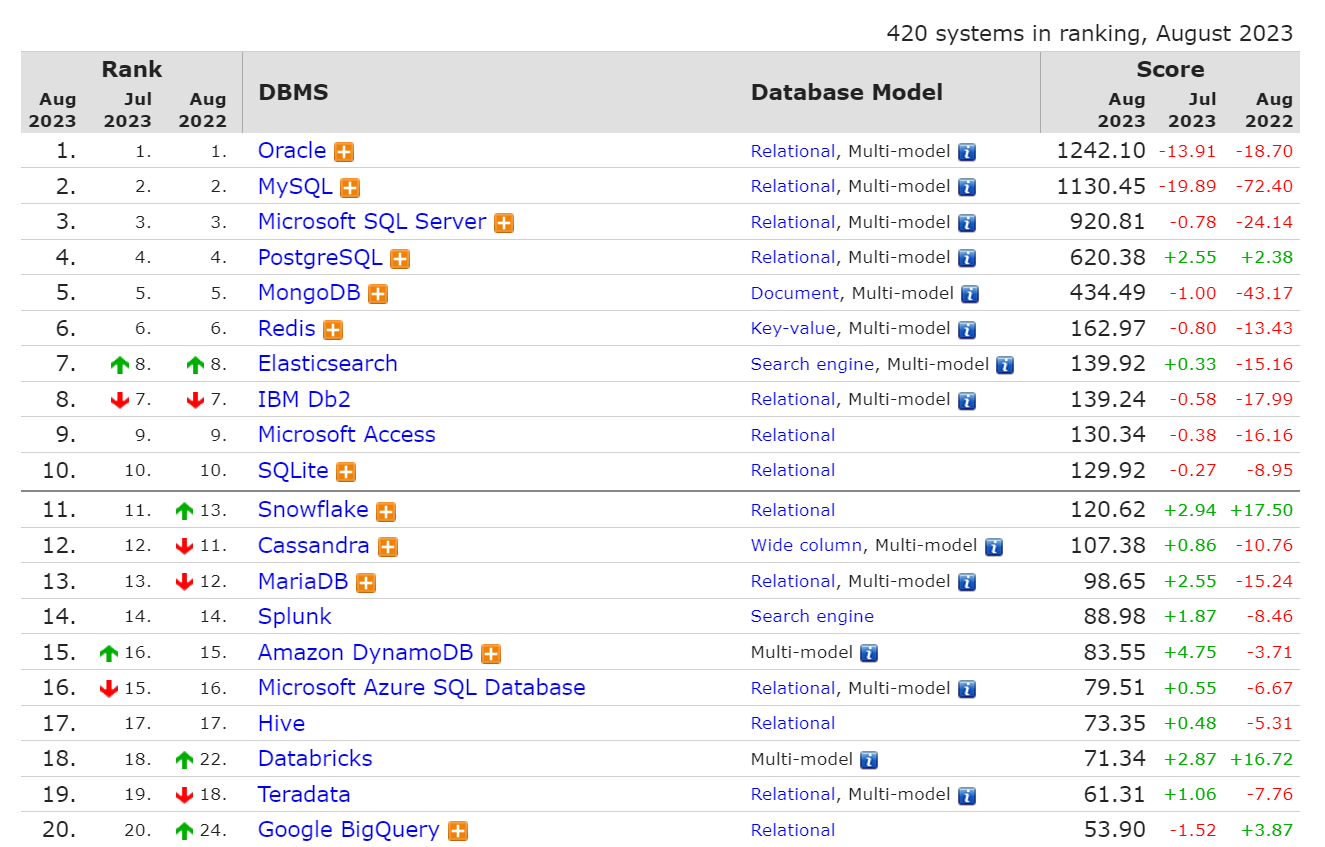1325x847 pixels.
Task: Open the Microsoft SQL Server link
Action: point(372,221)
